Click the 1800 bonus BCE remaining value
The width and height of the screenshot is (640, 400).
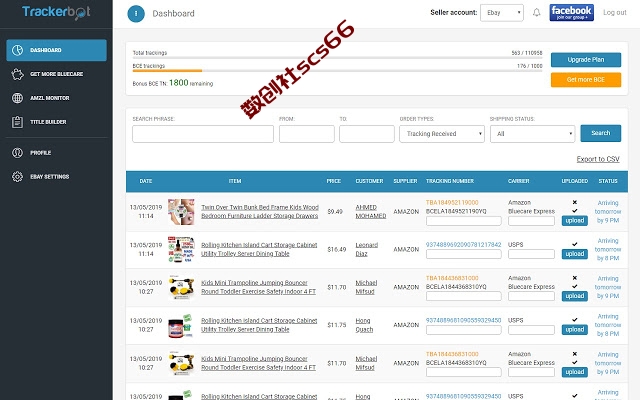pyautogui.click(x=178, y=83)
